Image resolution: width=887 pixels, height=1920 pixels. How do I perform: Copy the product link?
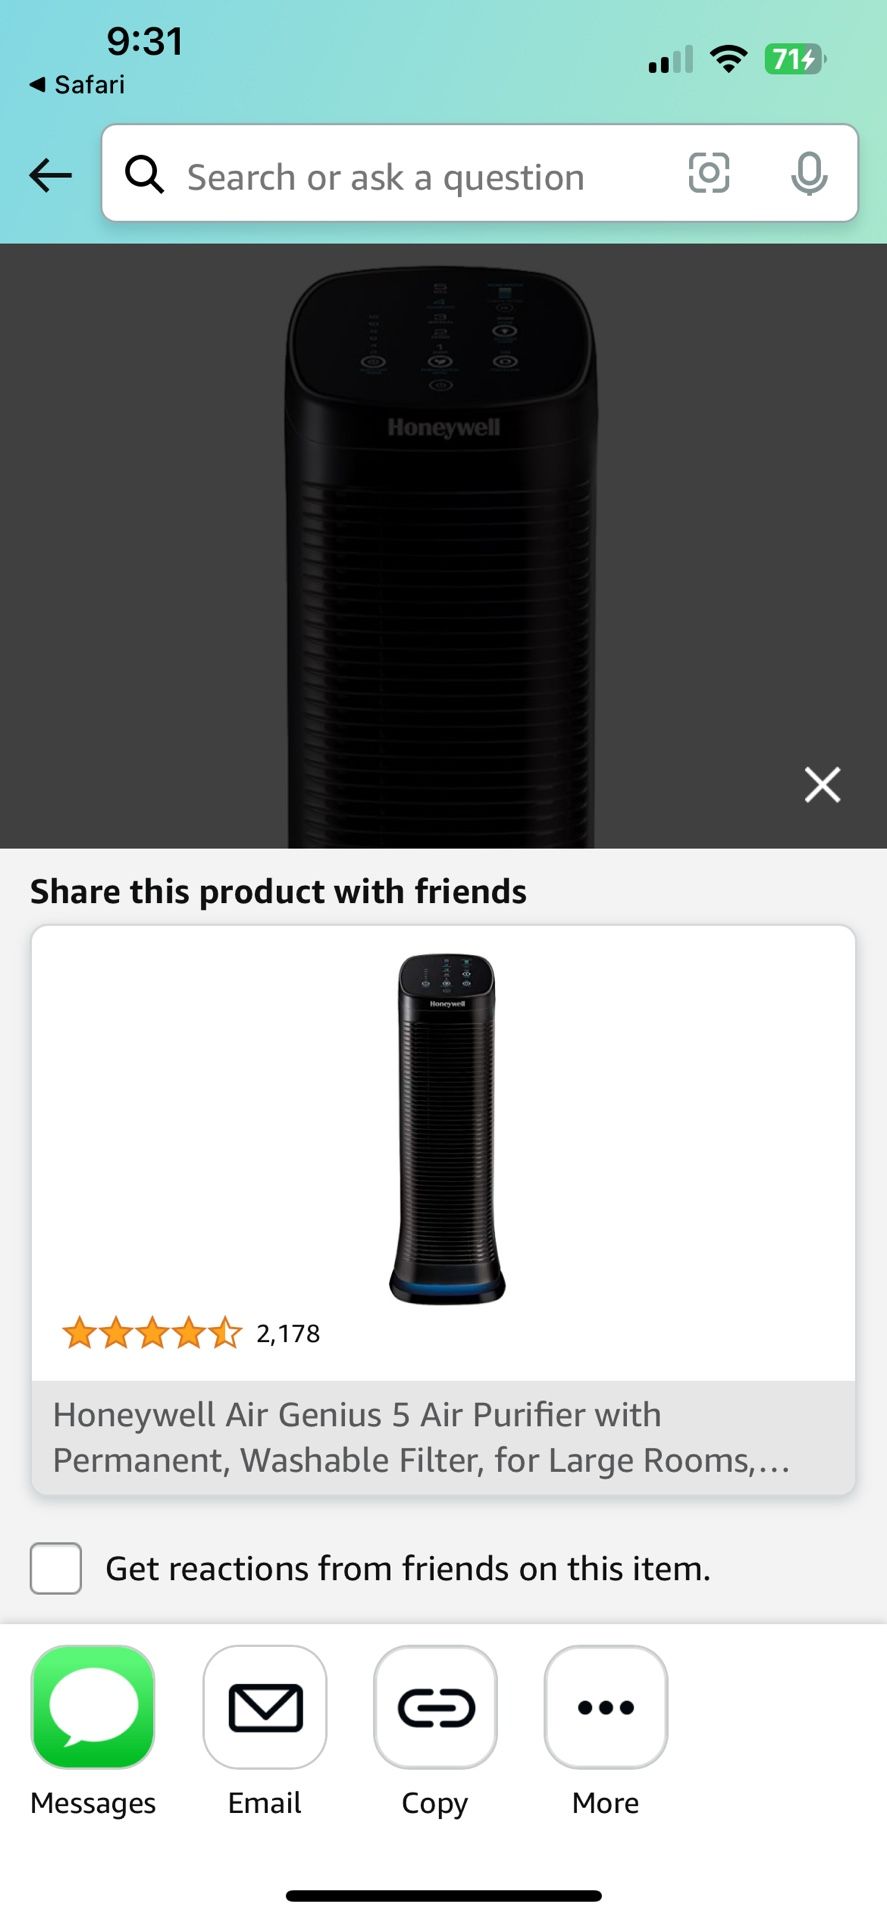pyautogui.click(x=435, y=1707)
